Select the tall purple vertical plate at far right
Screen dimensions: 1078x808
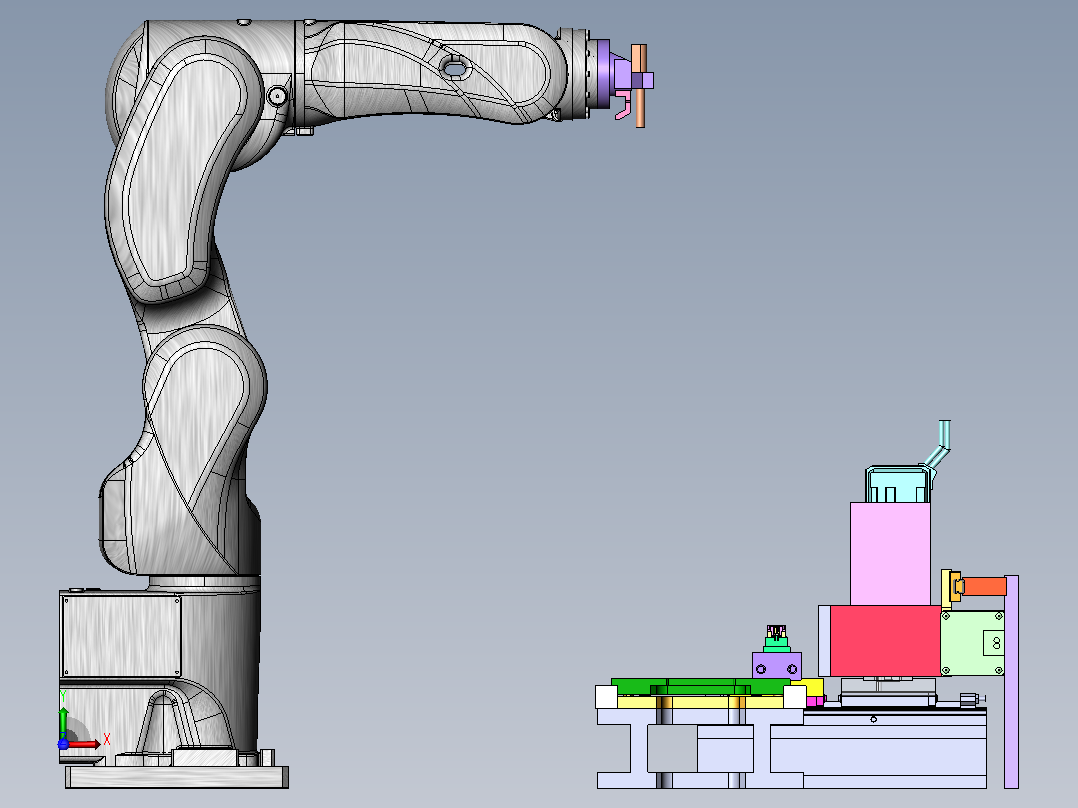coord(1011,682)
